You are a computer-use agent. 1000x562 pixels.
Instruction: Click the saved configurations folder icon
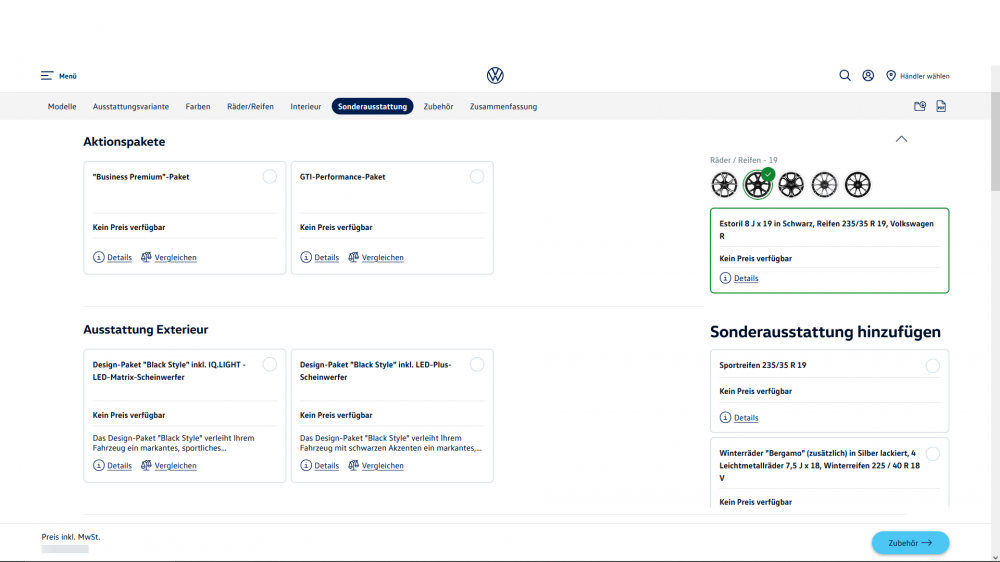920,107
